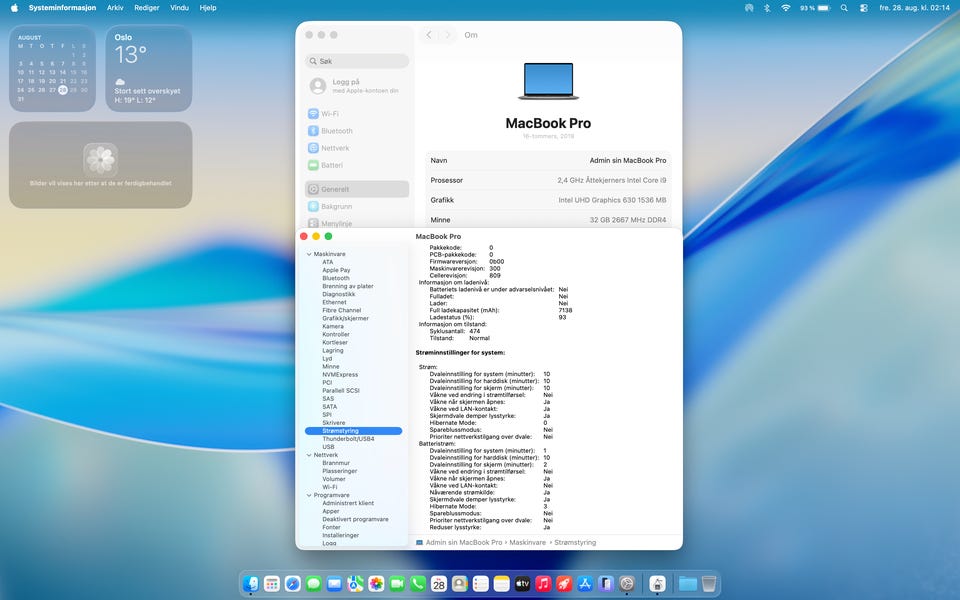Launch Messages from the Dock
The image size is (960, 600).
click(x=313, y=584)
